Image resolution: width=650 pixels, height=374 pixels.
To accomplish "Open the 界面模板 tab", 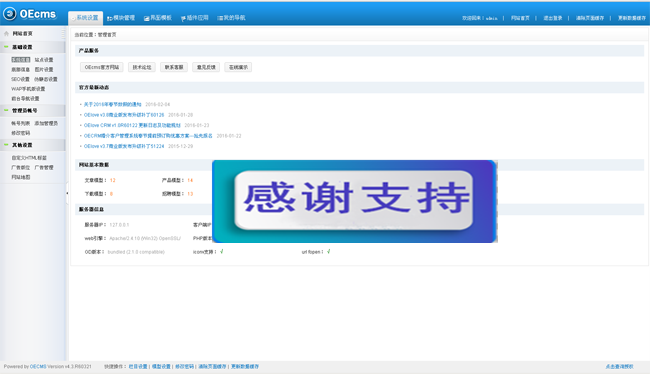I will (158, 18).
